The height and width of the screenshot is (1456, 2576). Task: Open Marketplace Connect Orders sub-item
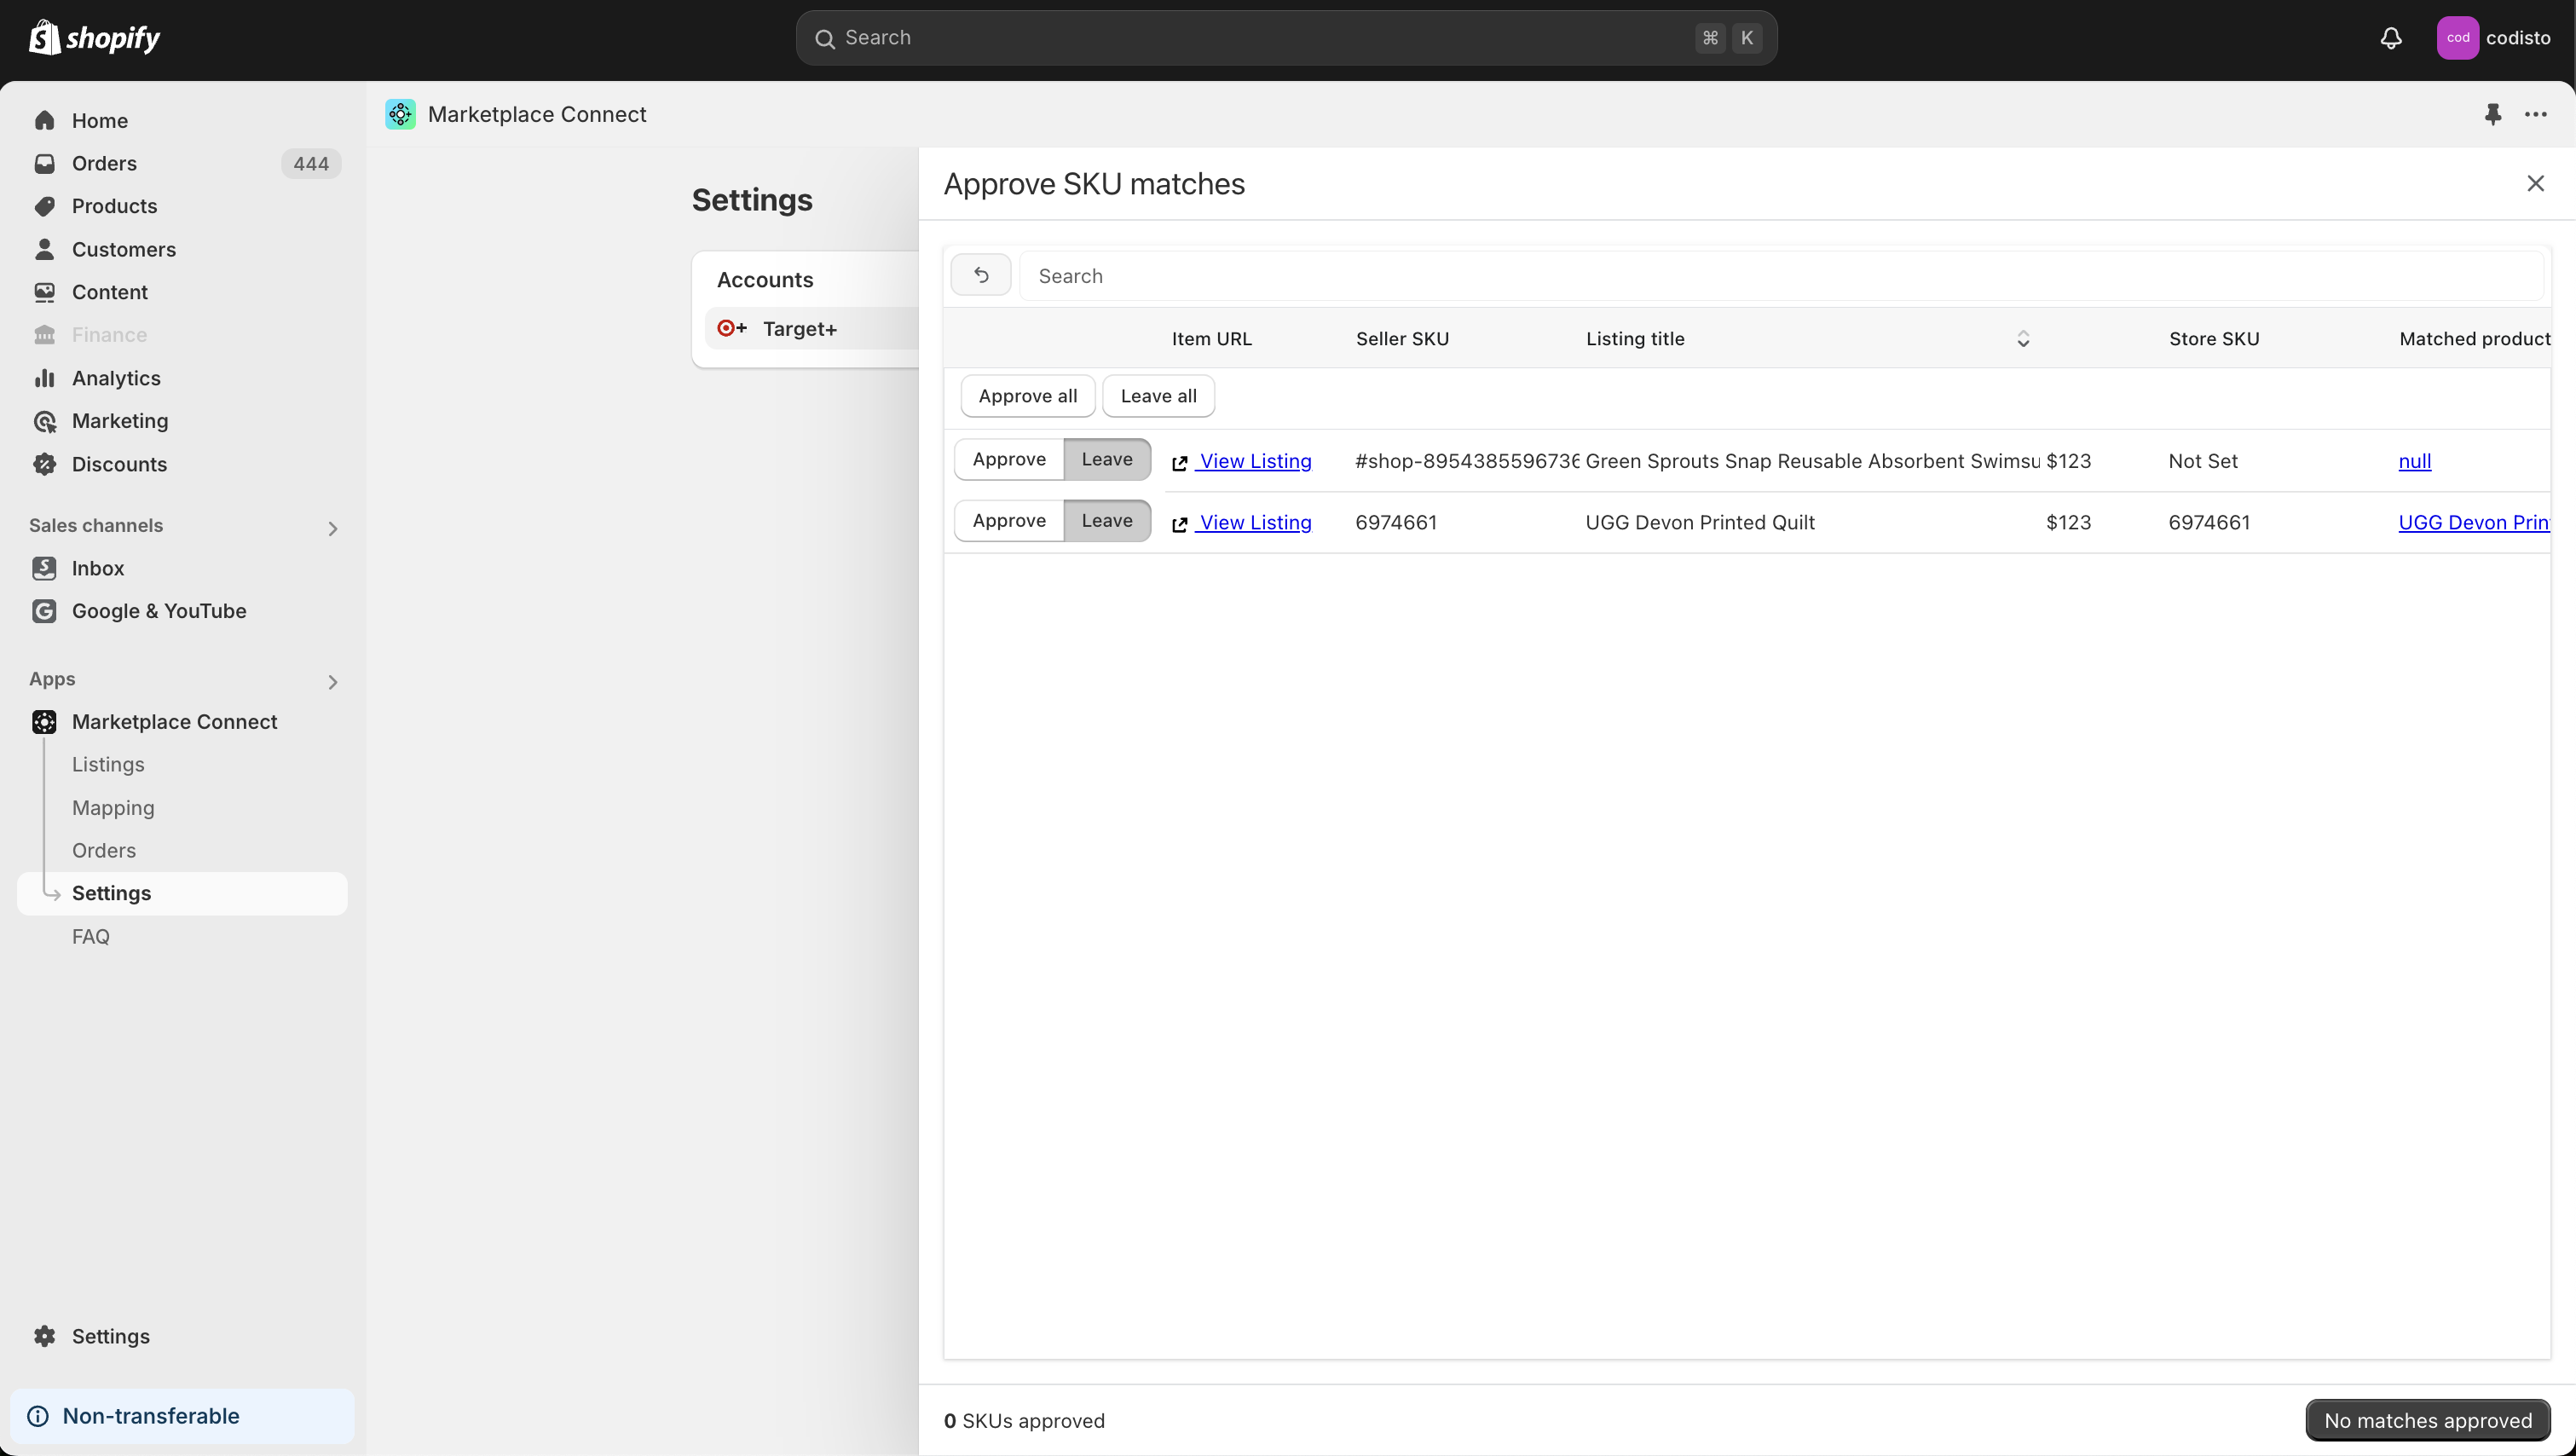point(104,850)
